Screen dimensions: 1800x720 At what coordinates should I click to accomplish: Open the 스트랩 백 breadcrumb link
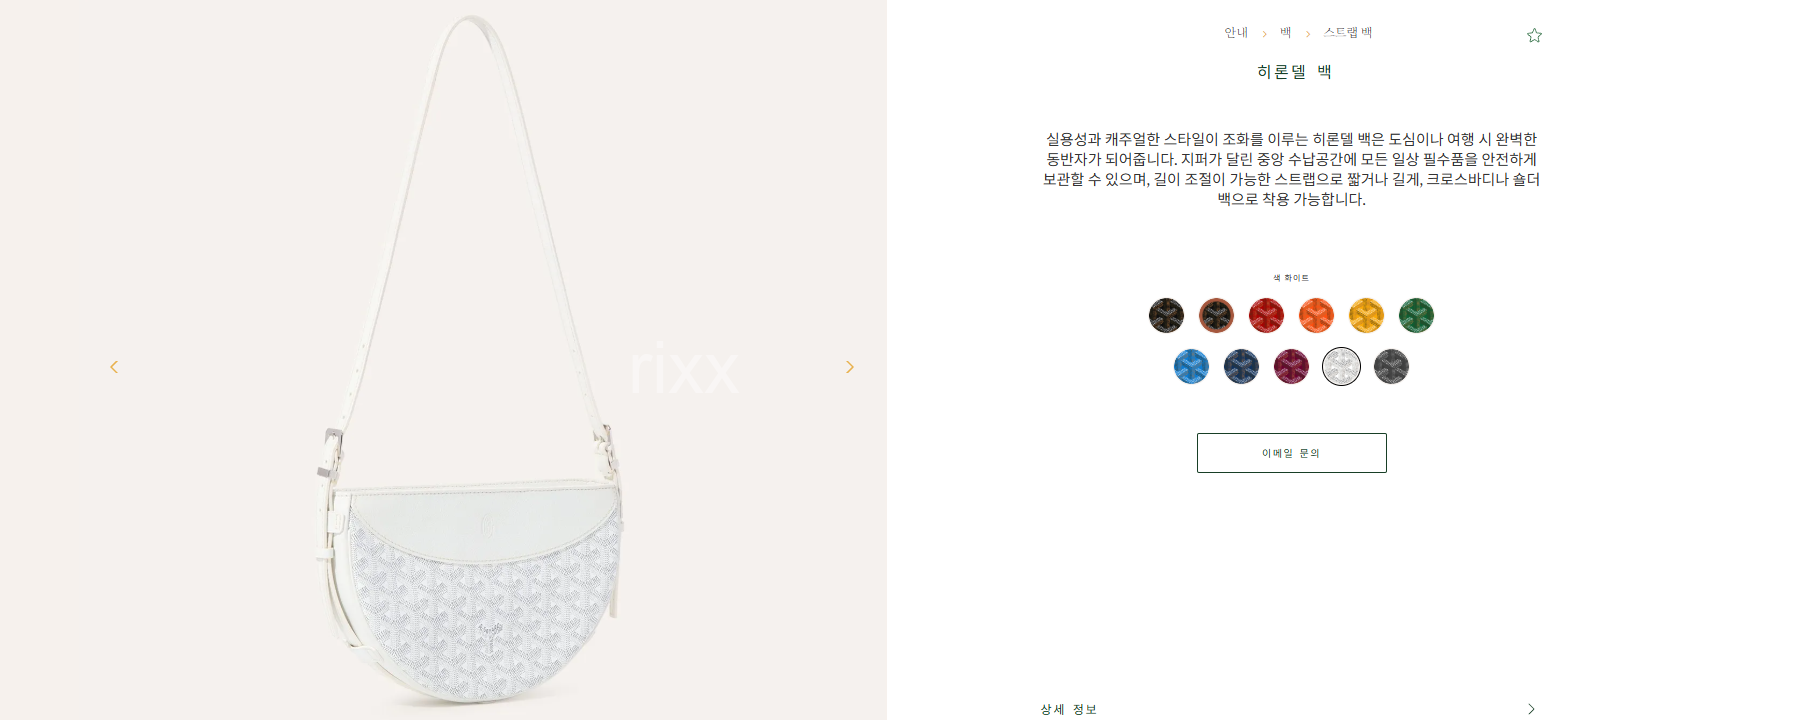click(x=1348, y=33)
